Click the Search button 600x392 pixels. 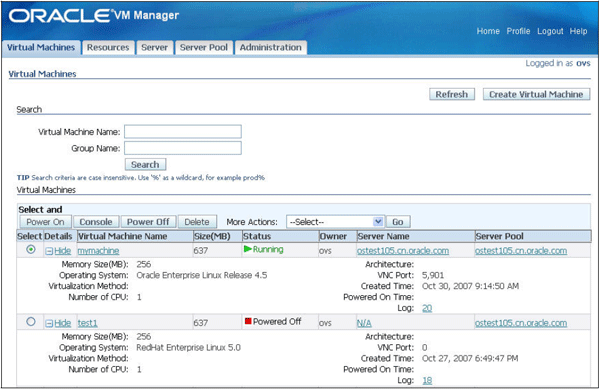click(145, 164)
